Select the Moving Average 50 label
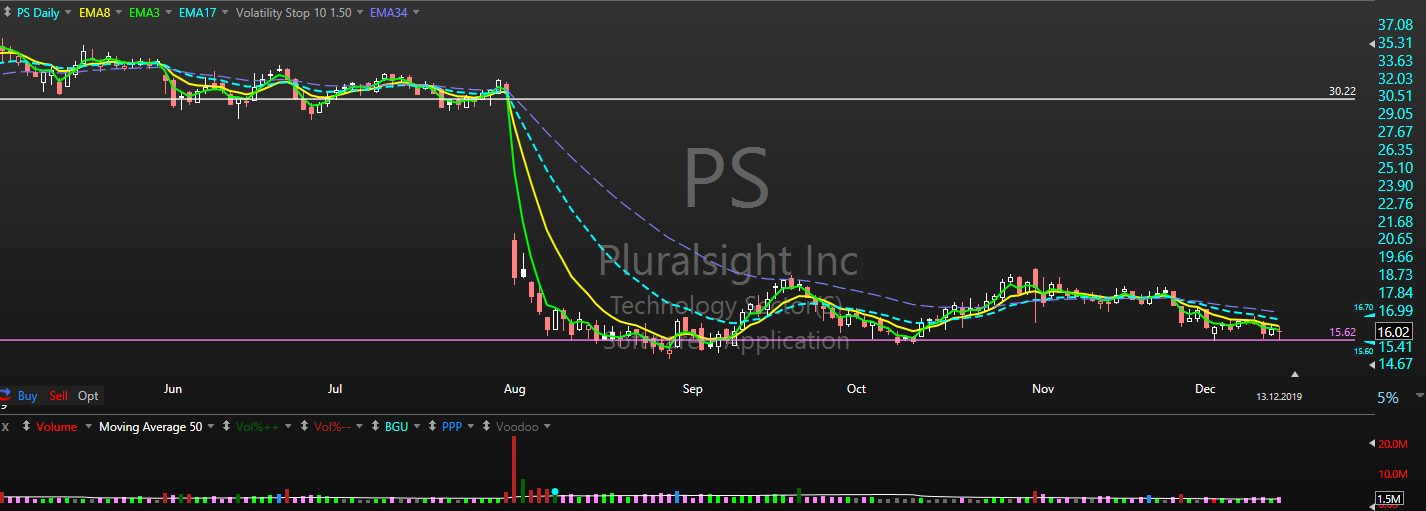This screenshot has height=511, width=1426. 150,427
